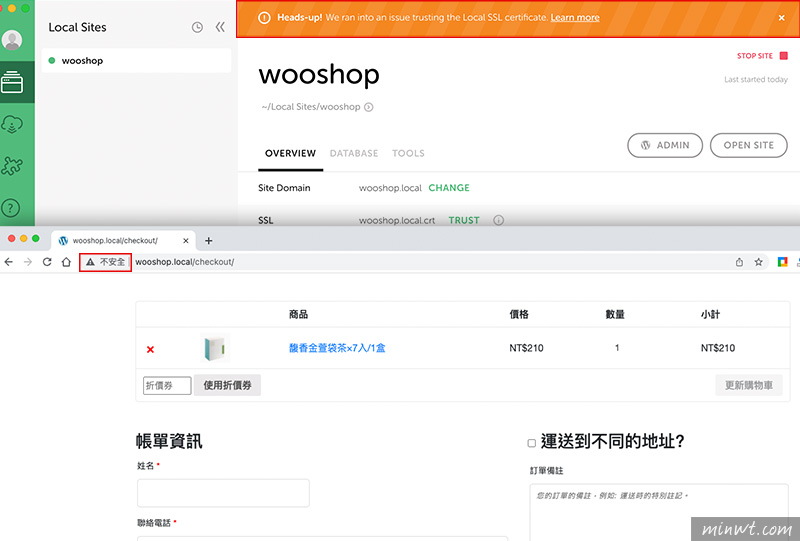Select the Local Sites sidebar icon

pyautogui.click(x=12, y=82)
